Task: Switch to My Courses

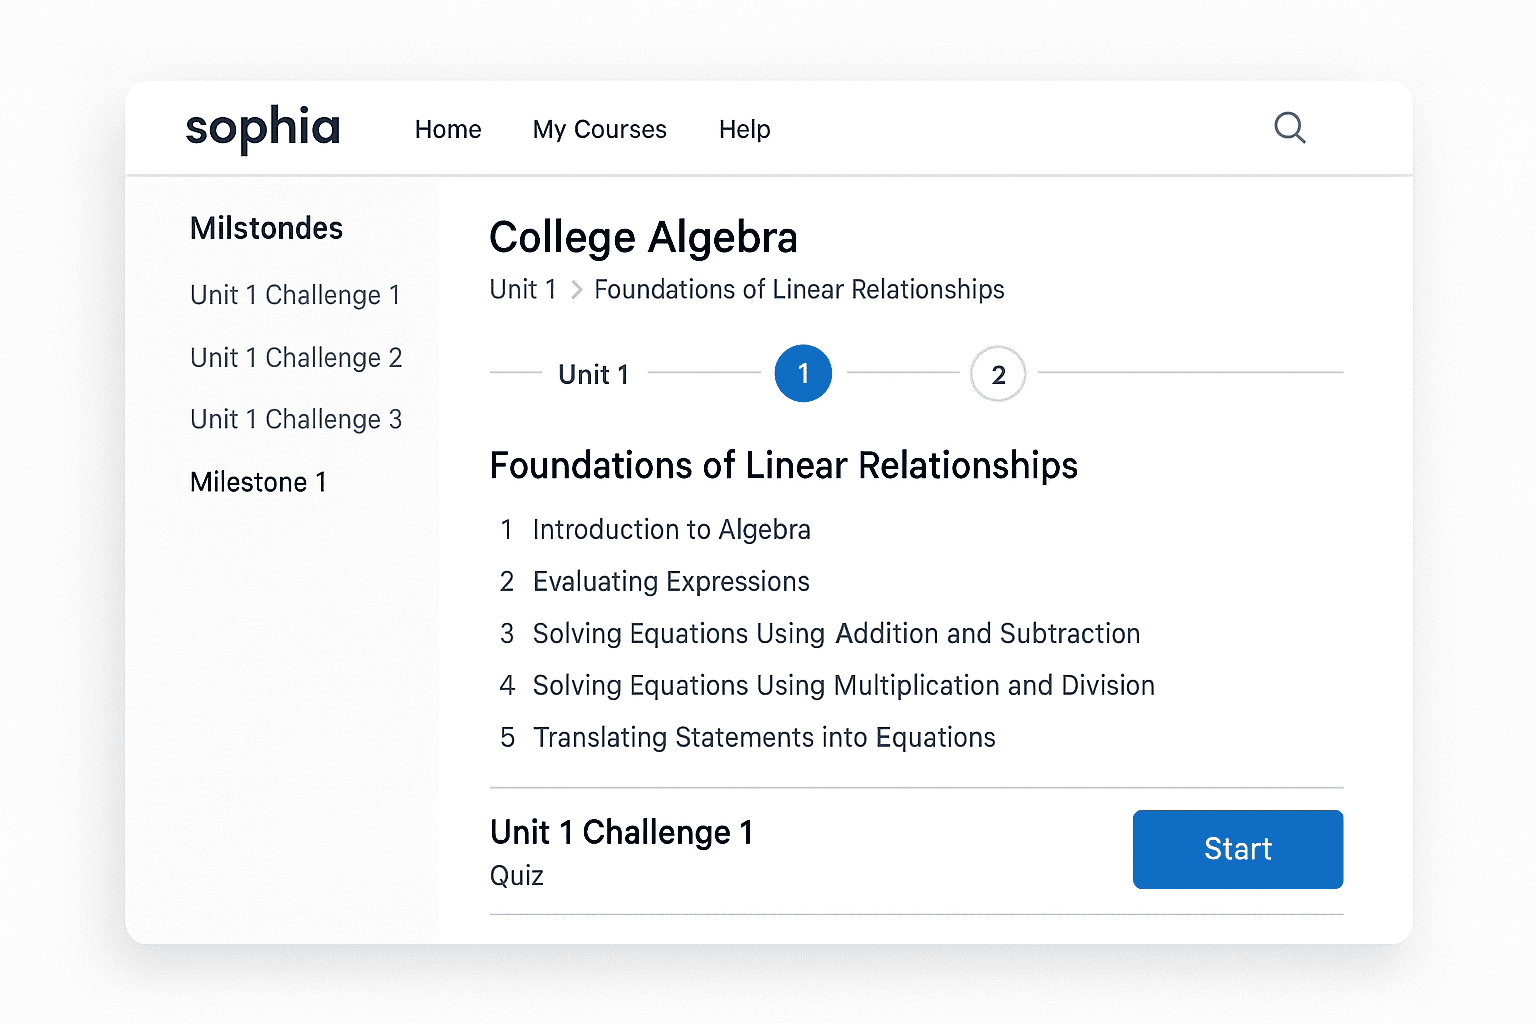Action: click(600, 129)
